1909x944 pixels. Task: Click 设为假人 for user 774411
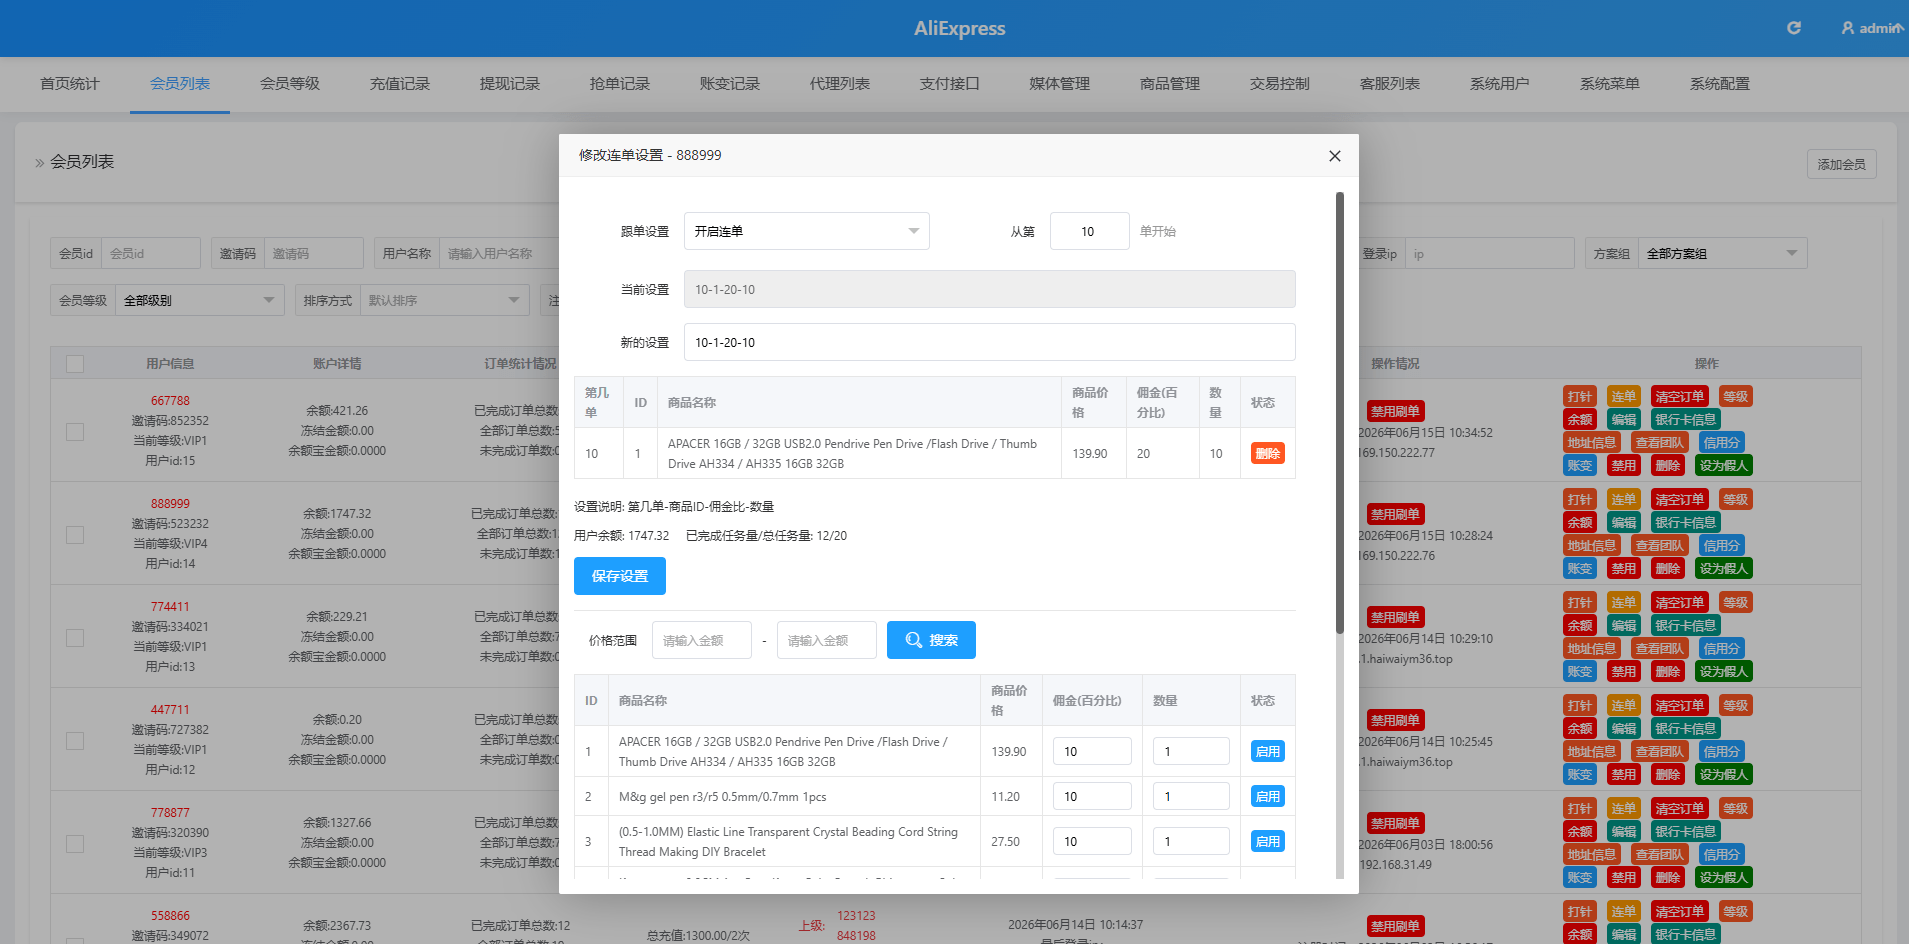[x=1724, y=672]
